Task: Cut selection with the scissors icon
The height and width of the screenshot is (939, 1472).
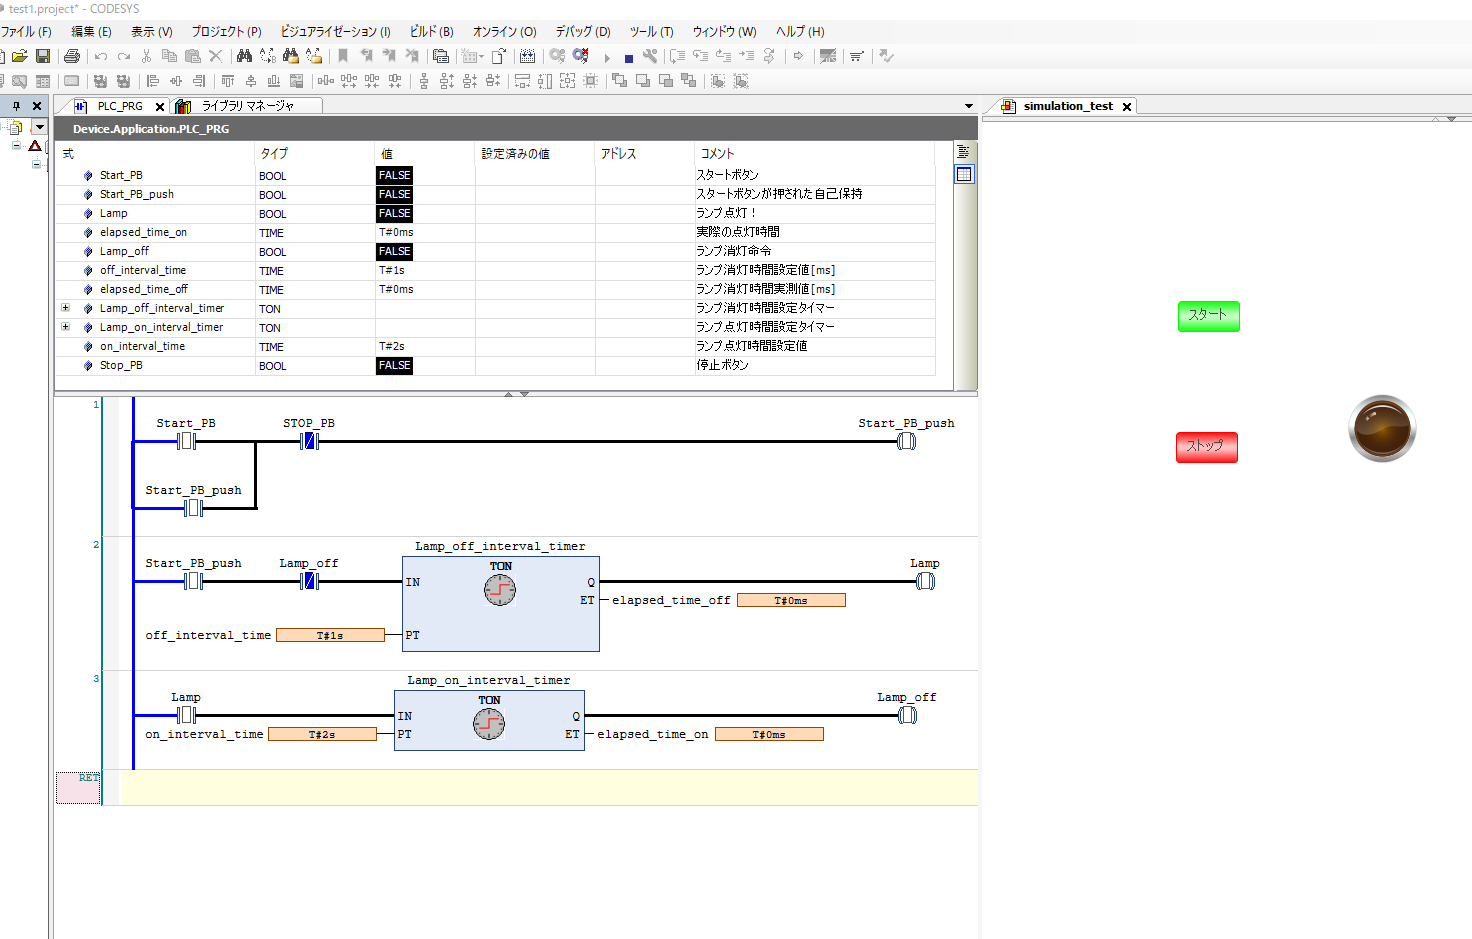Action: (147, 57)
